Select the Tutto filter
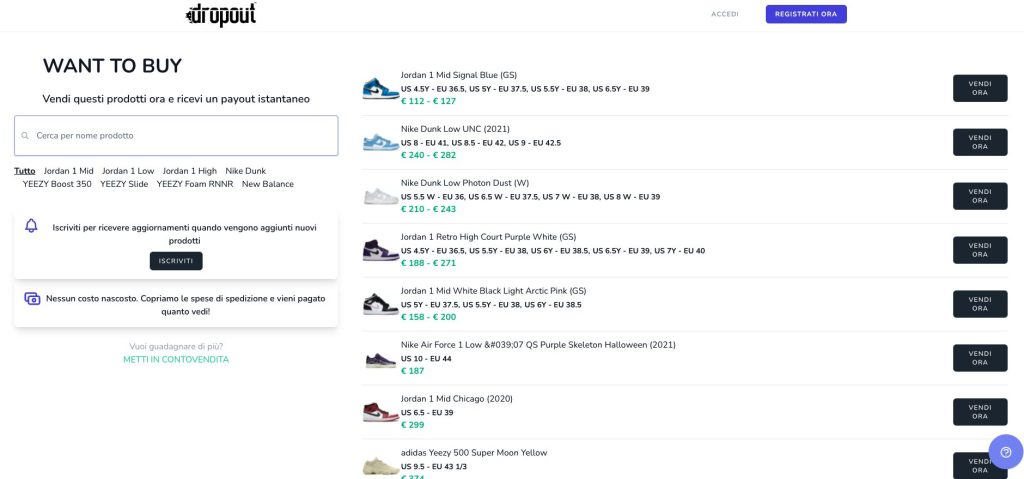This screenshot has width=1024, height=479. point(25,171)
